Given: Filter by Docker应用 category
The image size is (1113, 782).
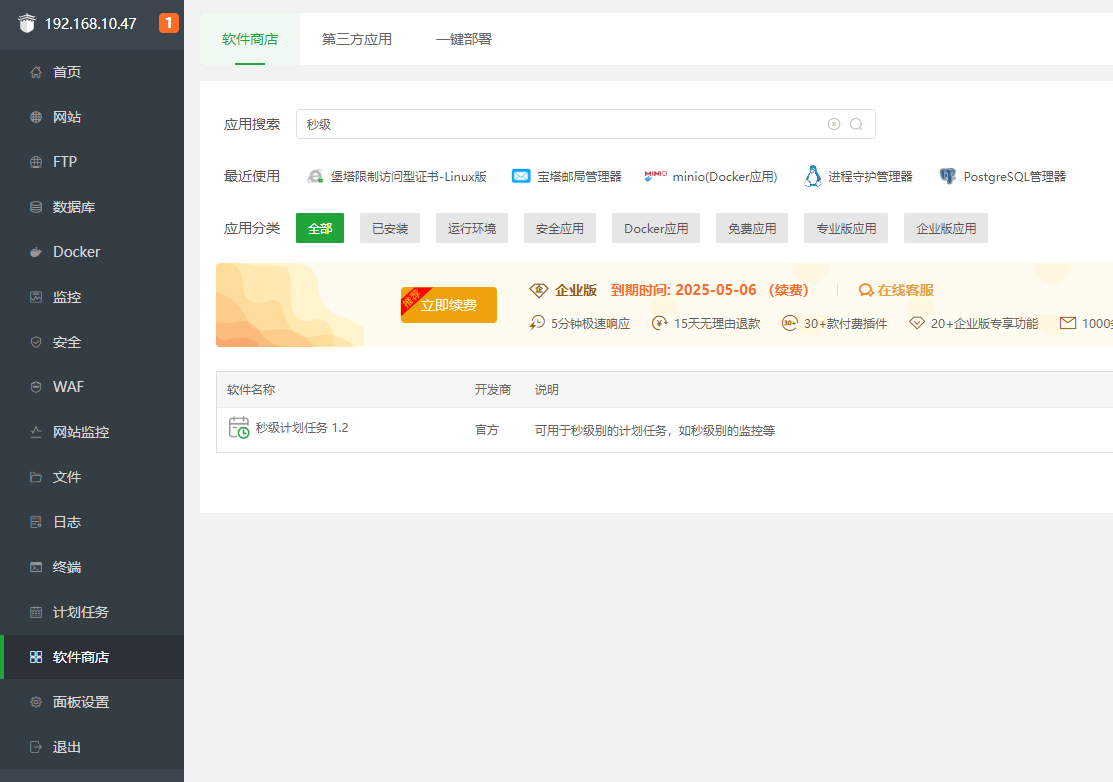Looking at the screenshot, I should [656, 228].
